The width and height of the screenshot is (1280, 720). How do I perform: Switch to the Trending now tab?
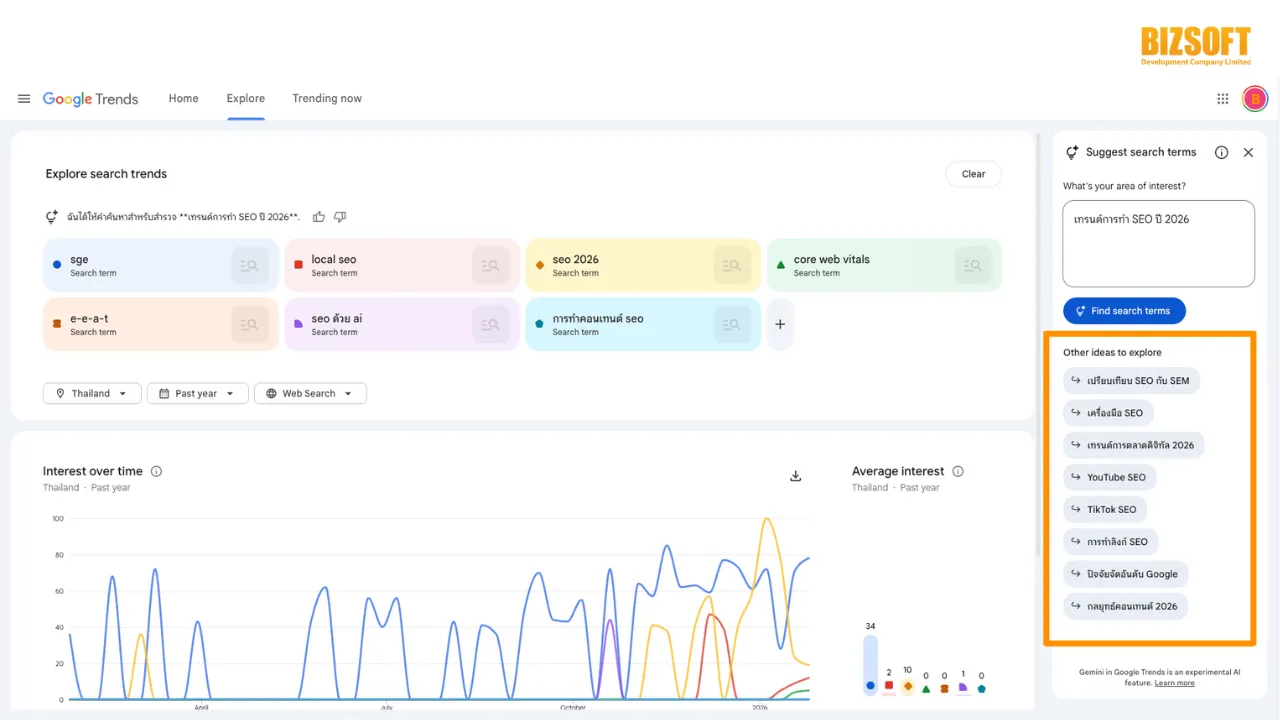coord(326,98)
